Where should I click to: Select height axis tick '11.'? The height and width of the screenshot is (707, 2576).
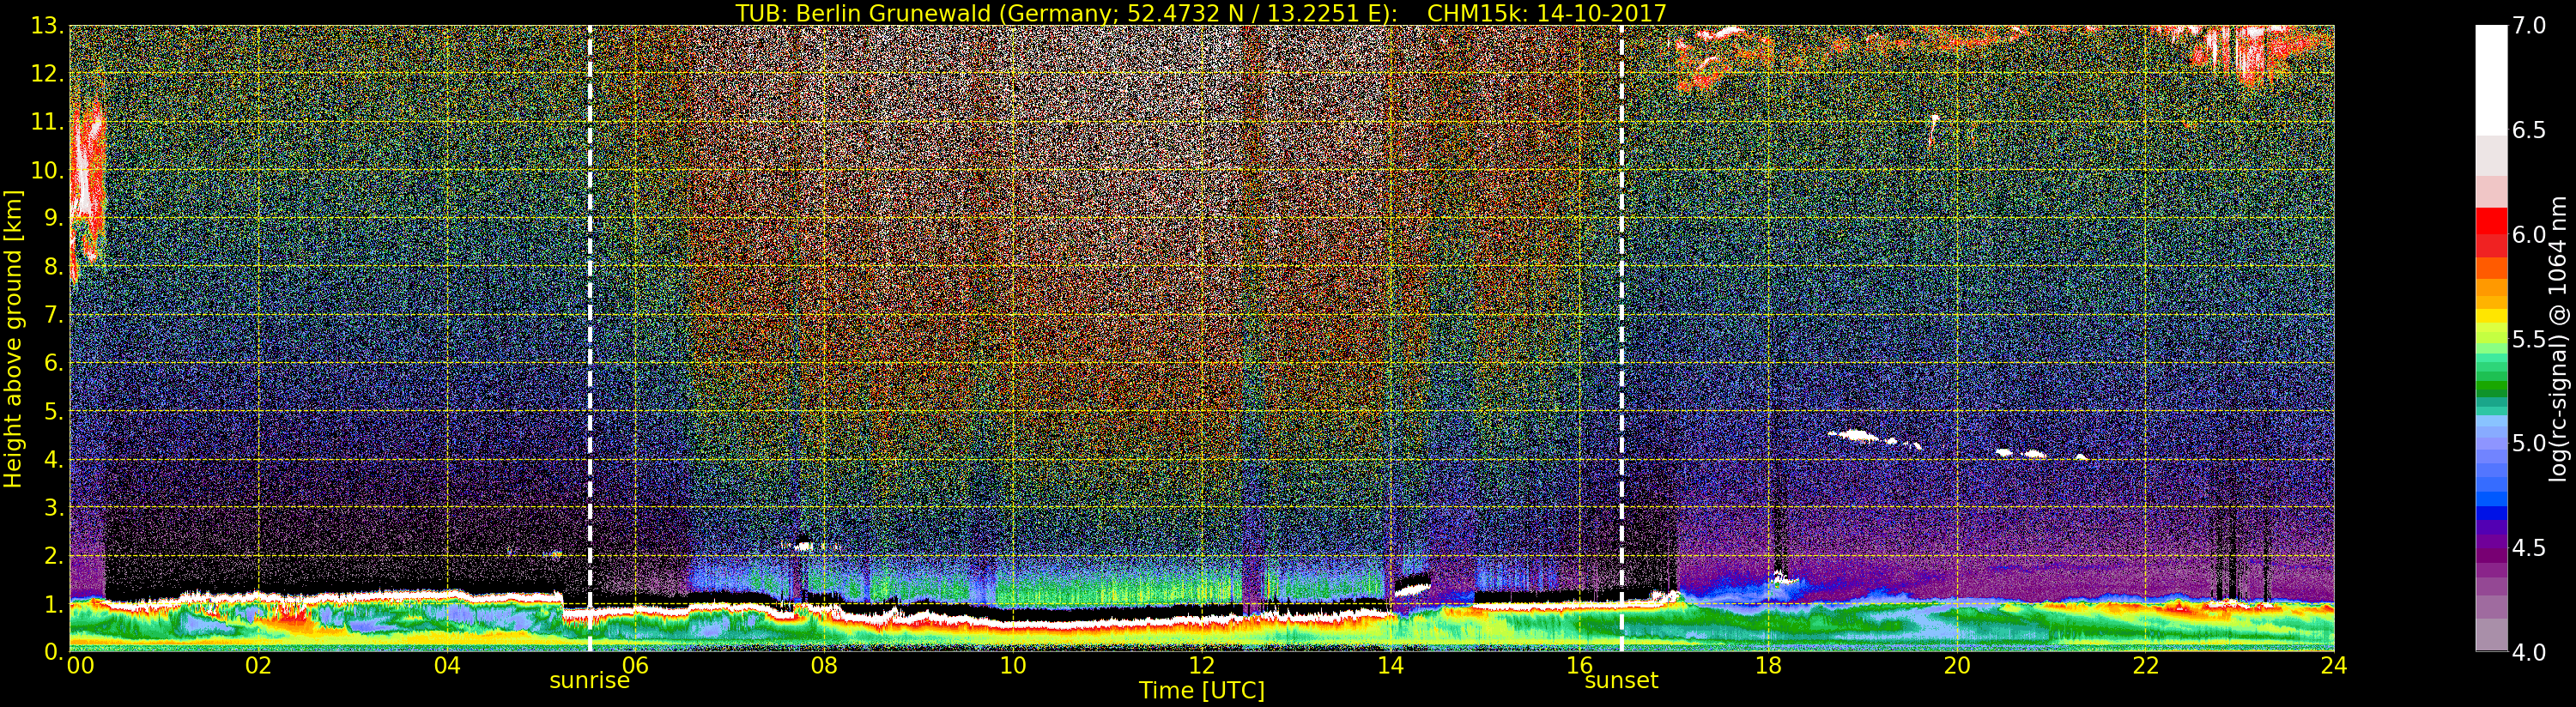click(x=46, y=122)
